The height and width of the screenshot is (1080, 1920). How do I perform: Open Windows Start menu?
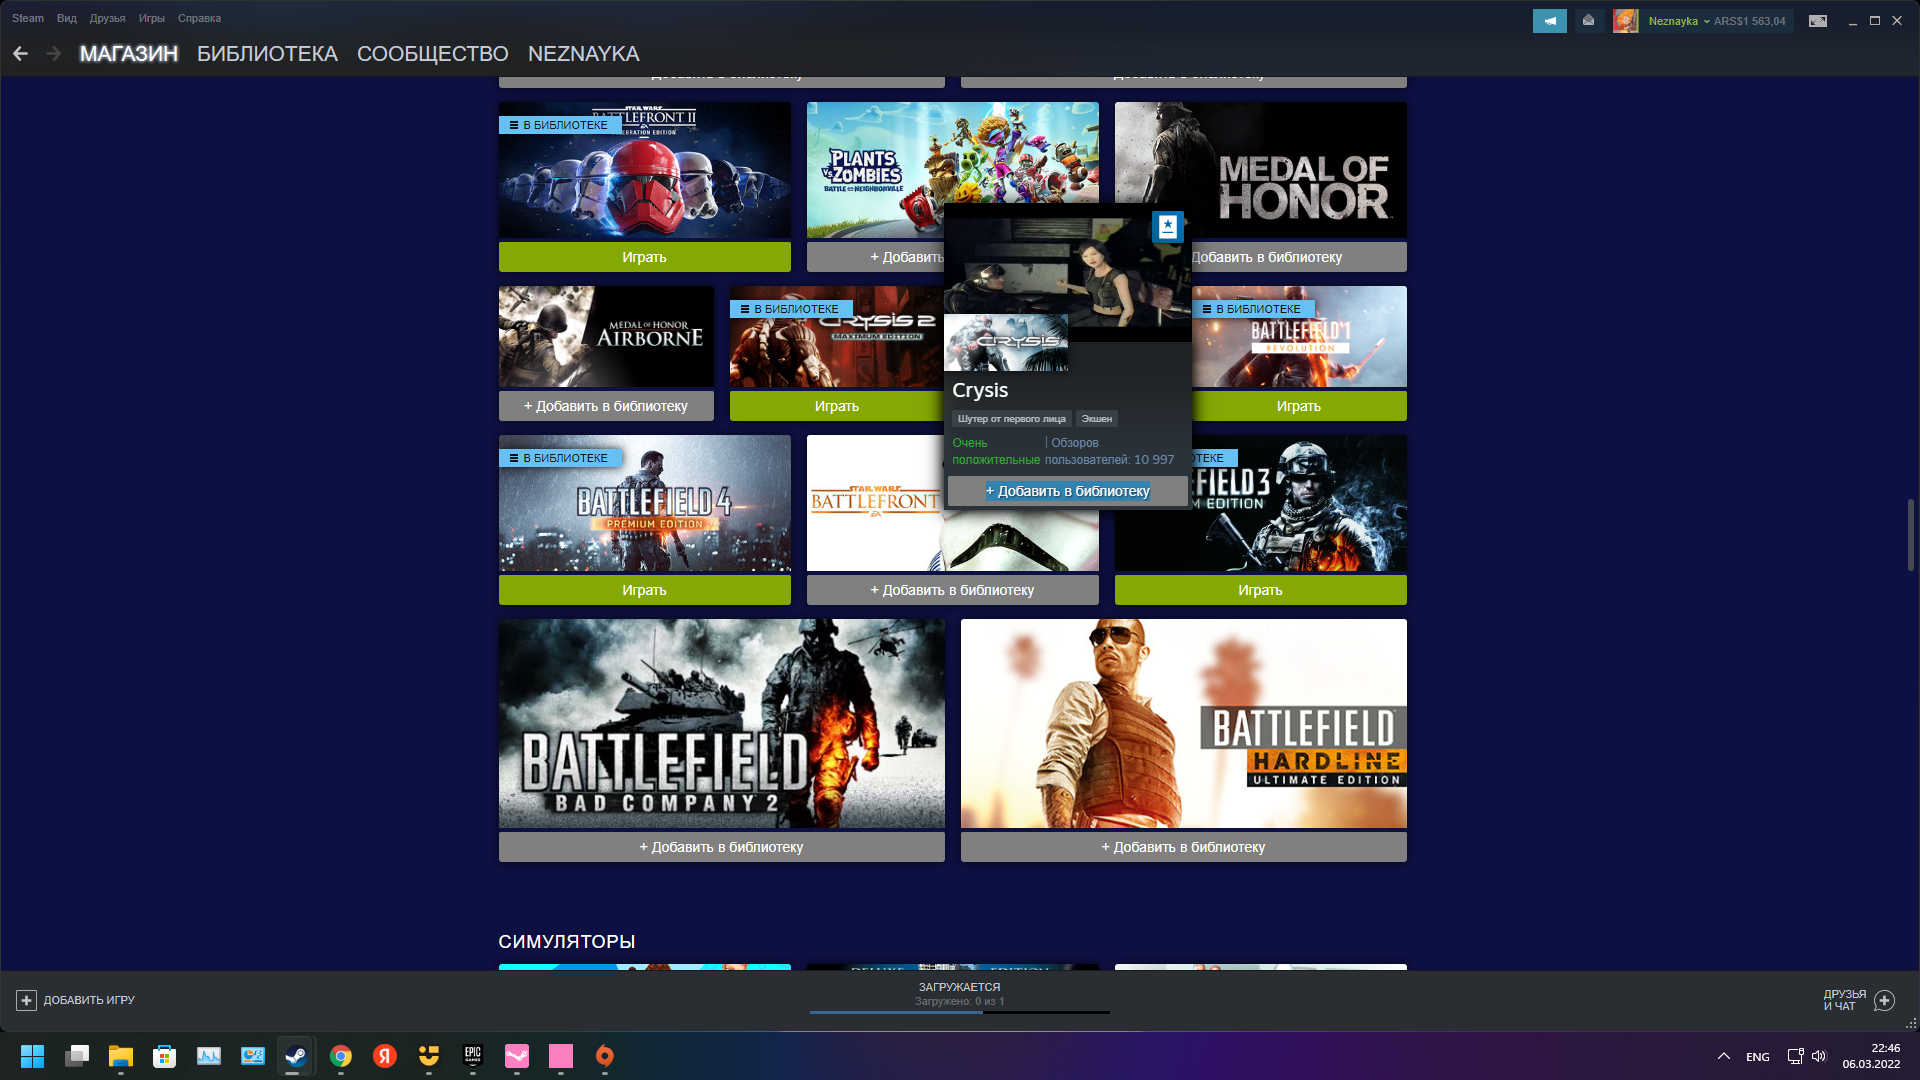[x=33, y=1056]
